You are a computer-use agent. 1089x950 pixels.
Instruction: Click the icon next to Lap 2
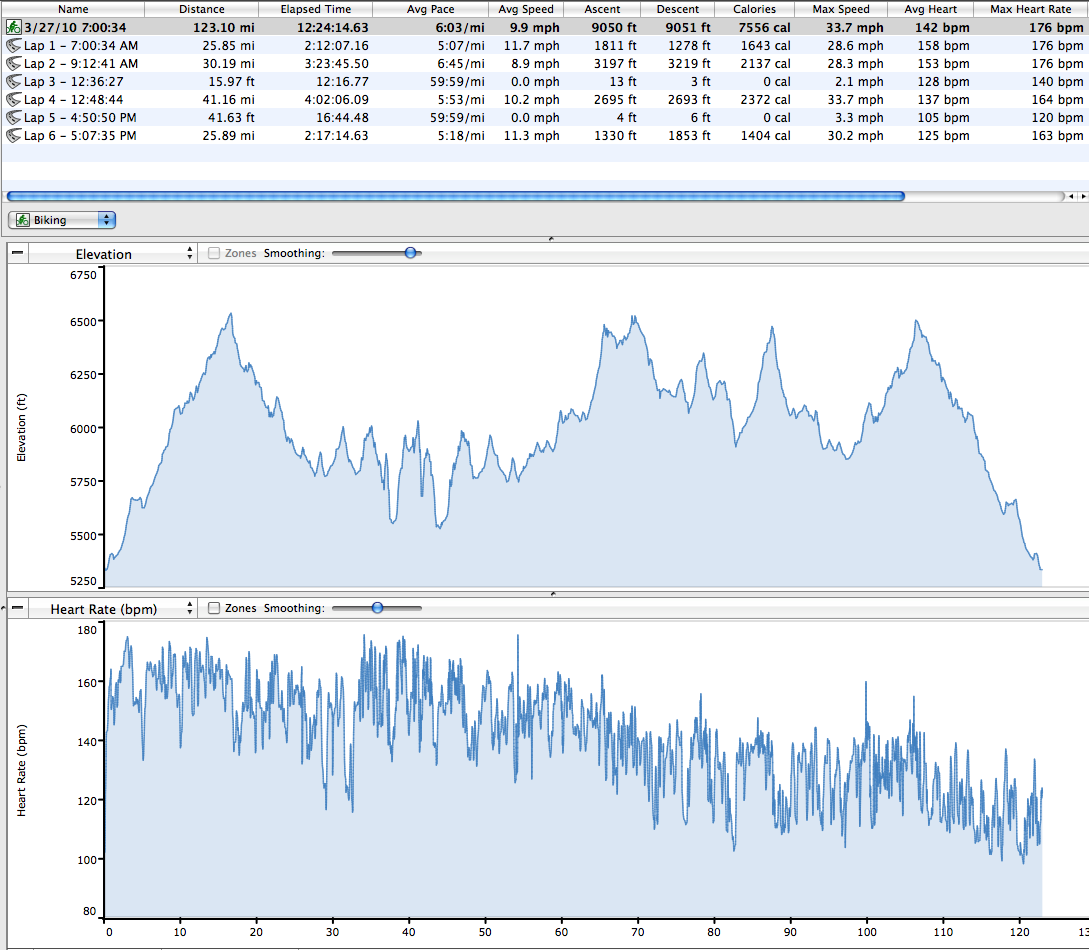click(14, 64)
